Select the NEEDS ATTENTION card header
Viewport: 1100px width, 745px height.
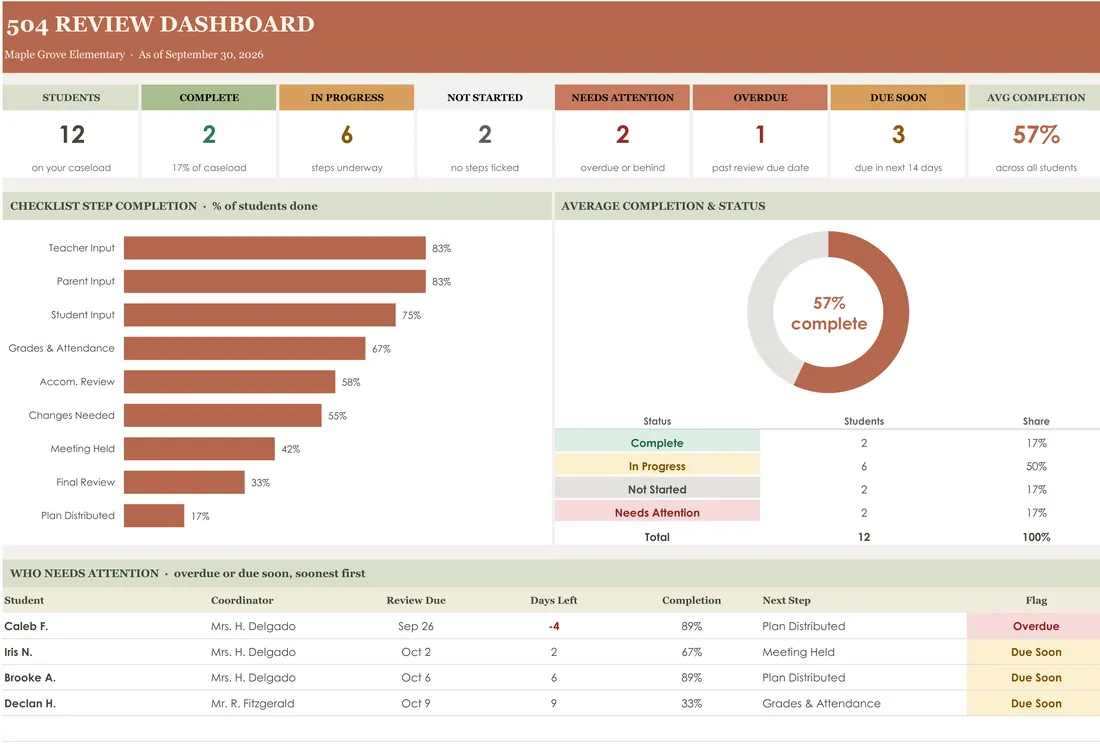(x=622, y=98)
